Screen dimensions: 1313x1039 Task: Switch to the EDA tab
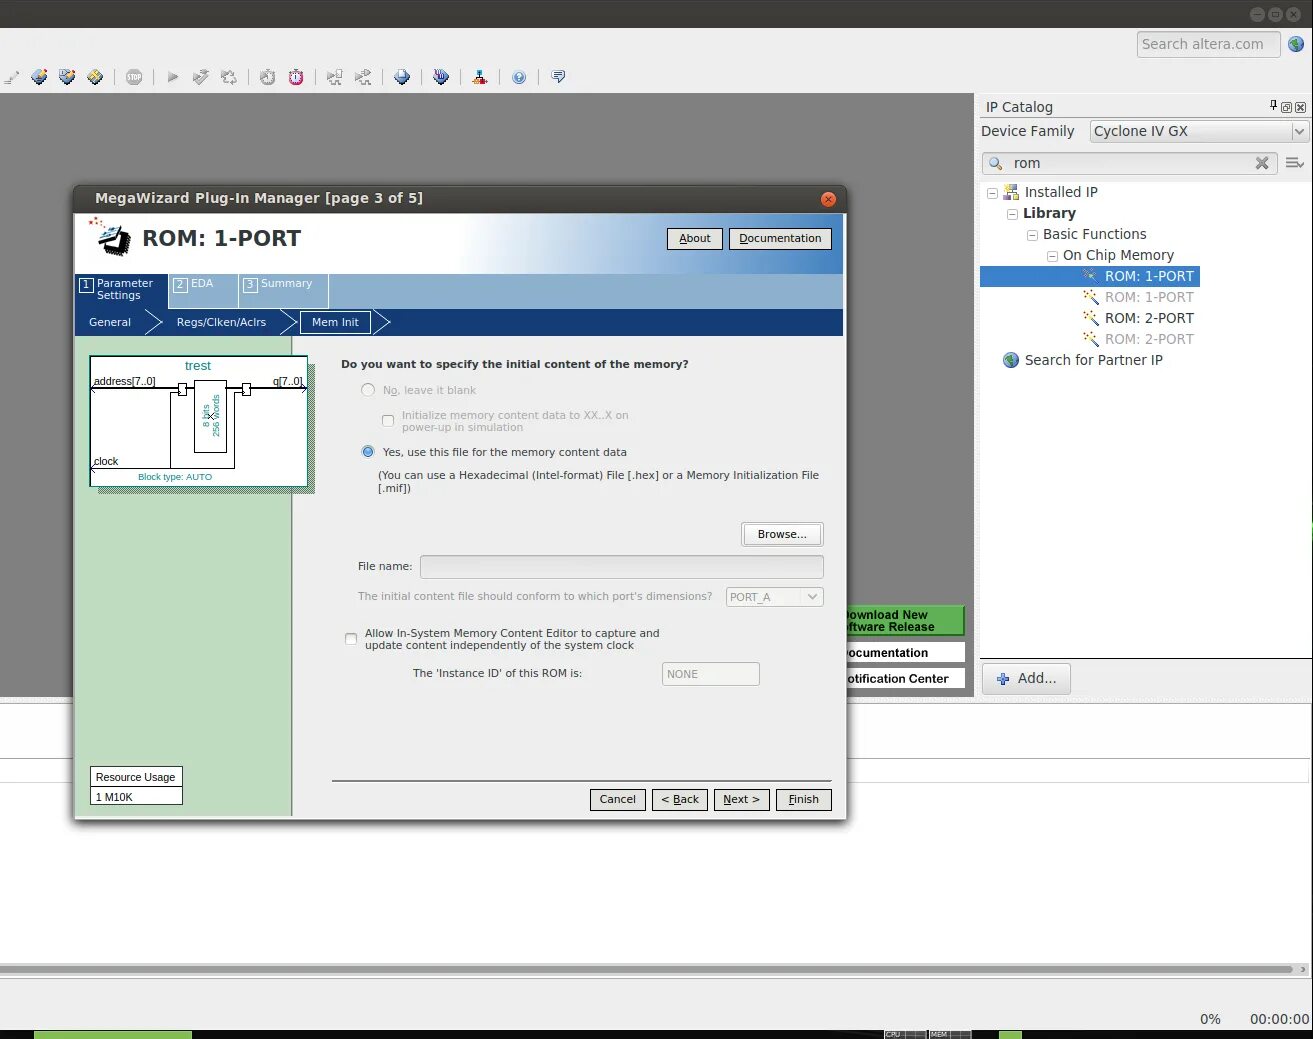click(x=202, y=290)
